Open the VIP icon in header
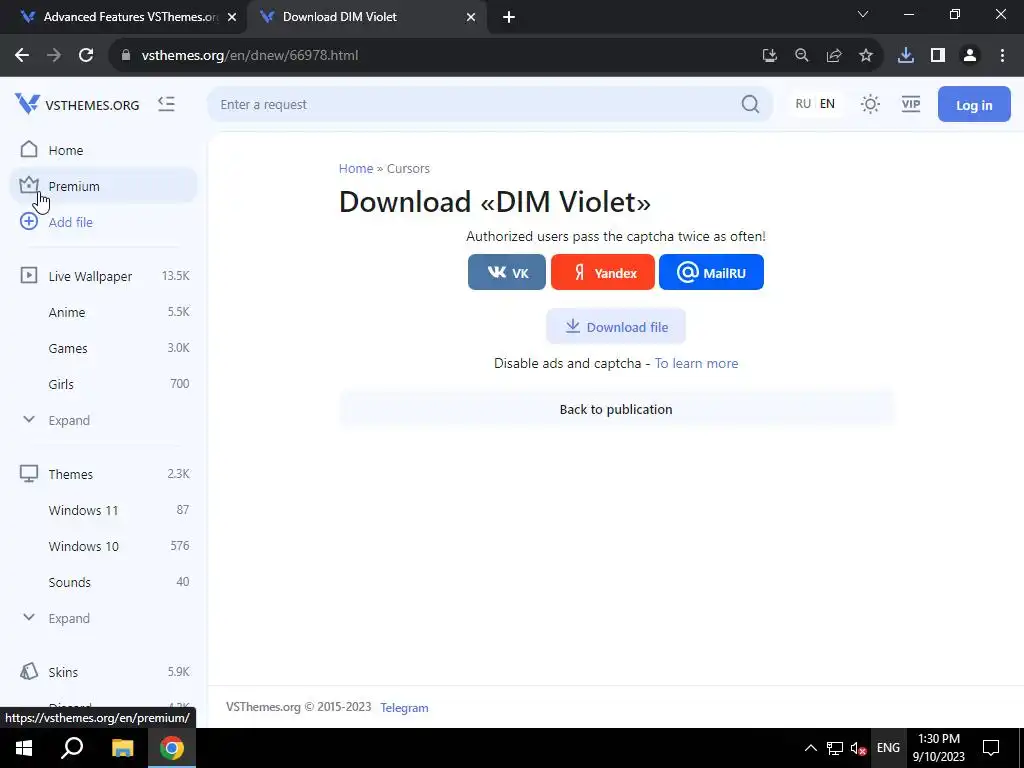Screen dimensions: 1024x768 (x=910, y=104)
